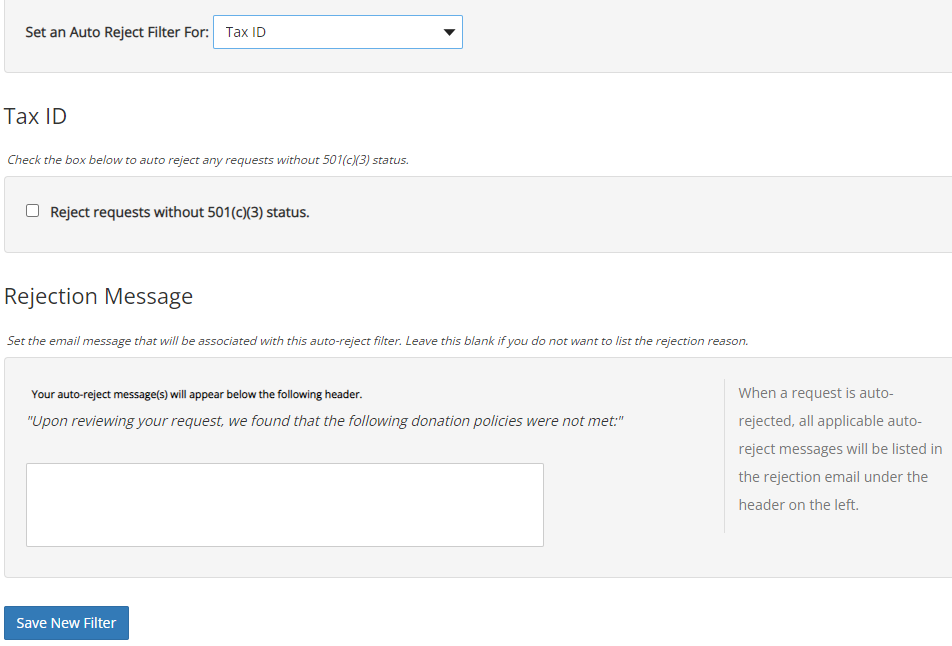952x646 pixels.
Task: Select the 'Rejection Message' heading
Action: point(98,296)
